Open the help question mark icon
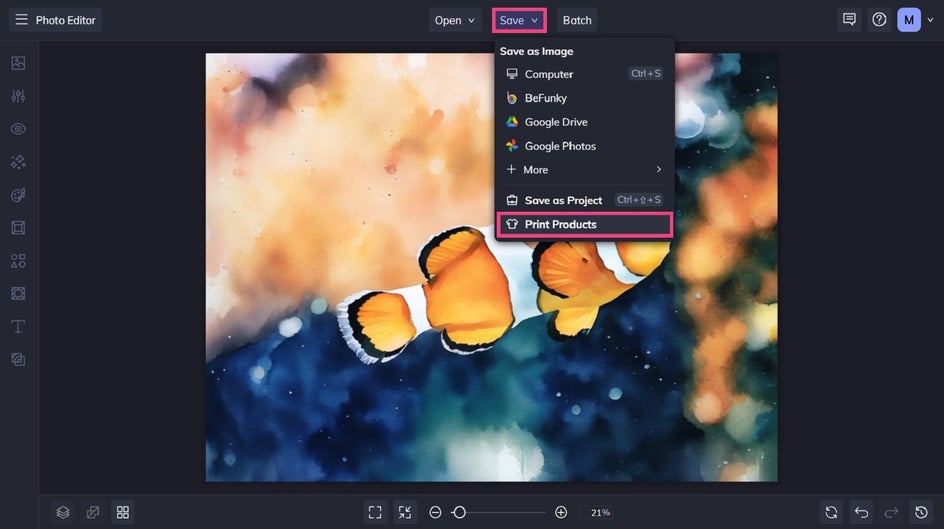Image resolution: width=944 pixels, height=529 pixels. [x=880, y=20]
